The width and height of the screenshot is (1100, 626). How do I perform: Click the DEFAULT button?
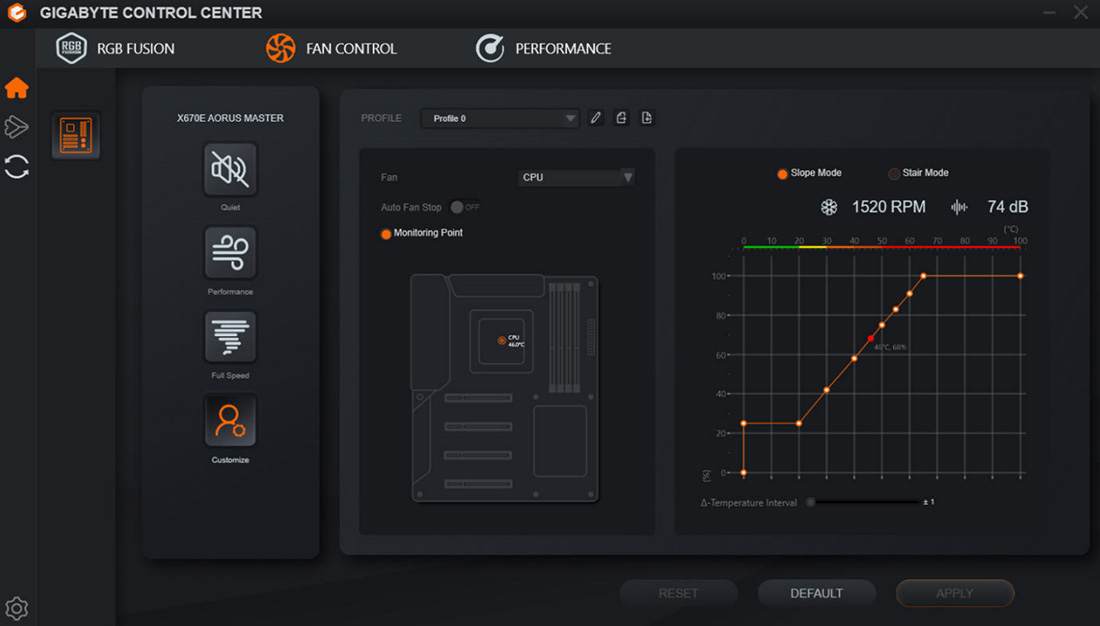817,593
